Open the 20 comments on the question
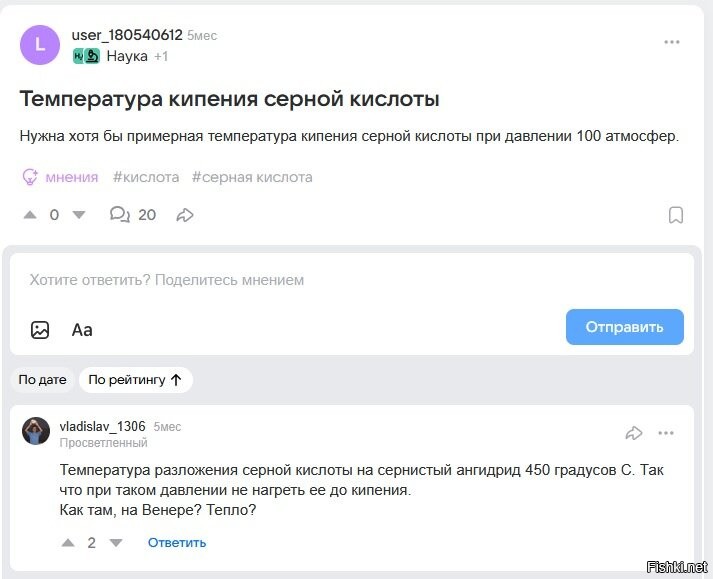The height and width of the screenshot is (579, 713). pyautogui.click(x=133, y=215)
